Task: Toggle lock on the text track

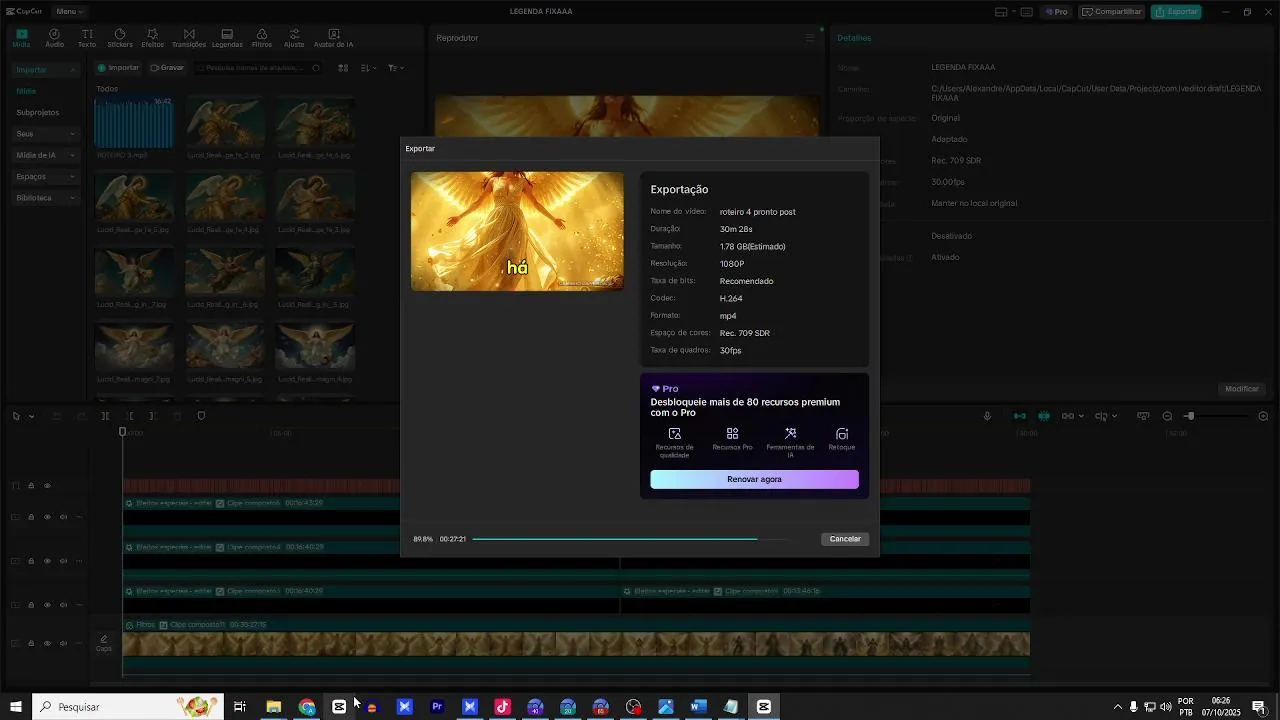Action: 31,486
